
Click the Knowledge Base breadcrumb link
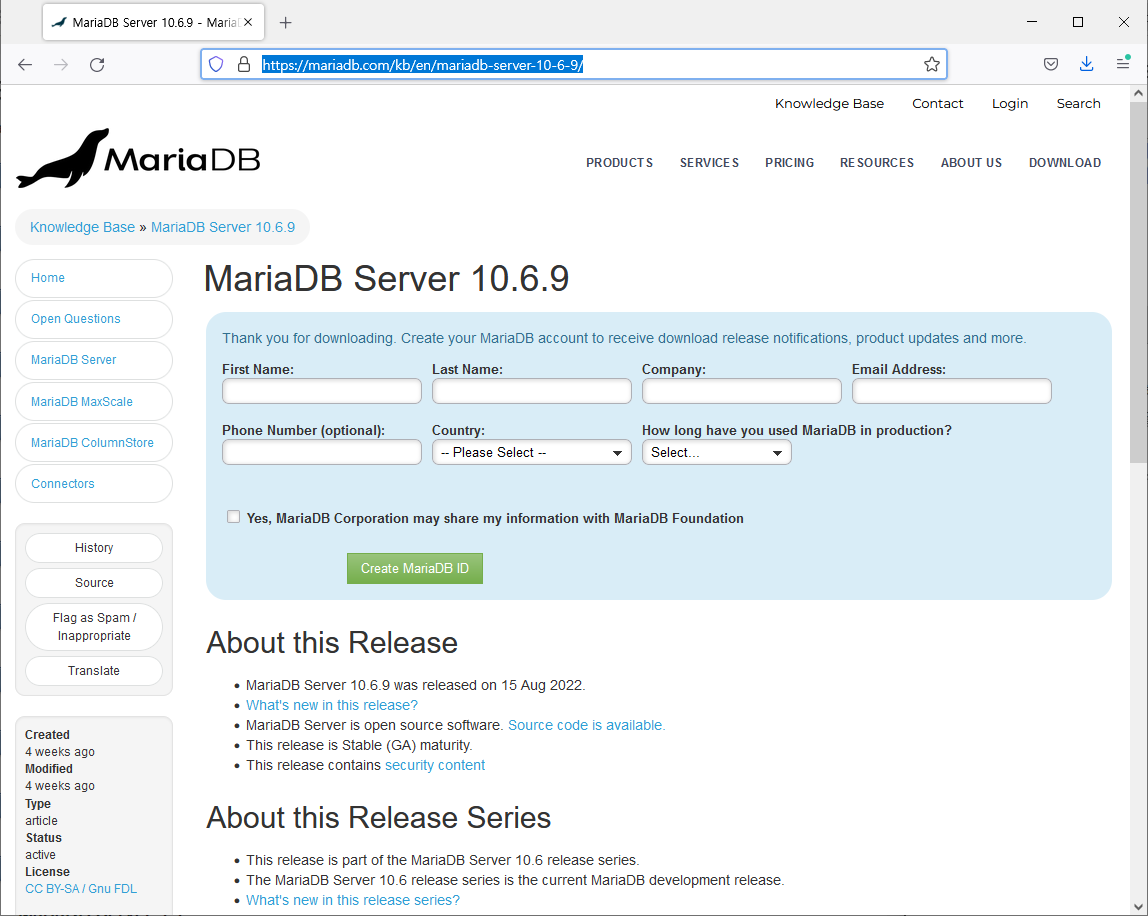point(82,227)
